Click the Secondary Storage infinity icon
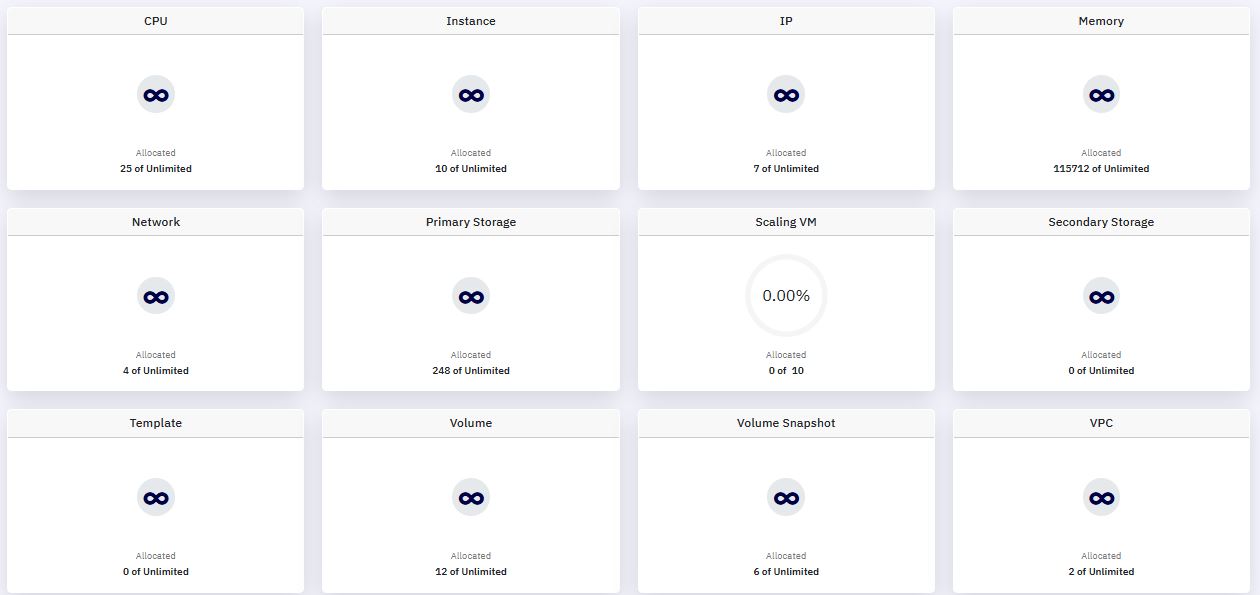This screenshot has height=595, width=1260. point(1101,296)
